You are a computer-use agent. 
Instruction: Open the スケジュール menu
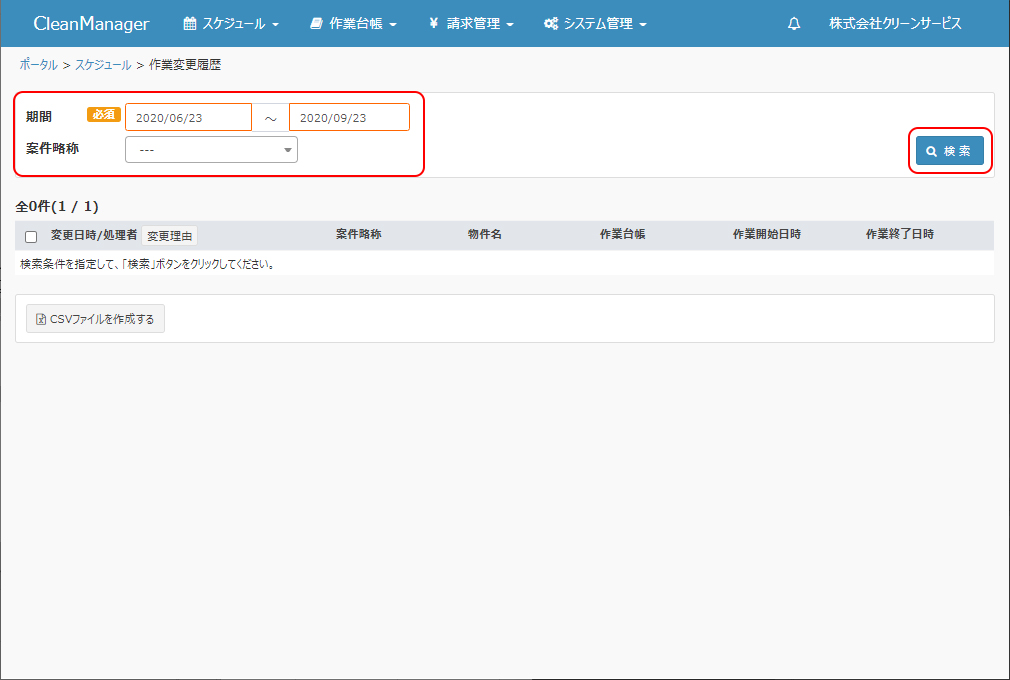(231, 24)
